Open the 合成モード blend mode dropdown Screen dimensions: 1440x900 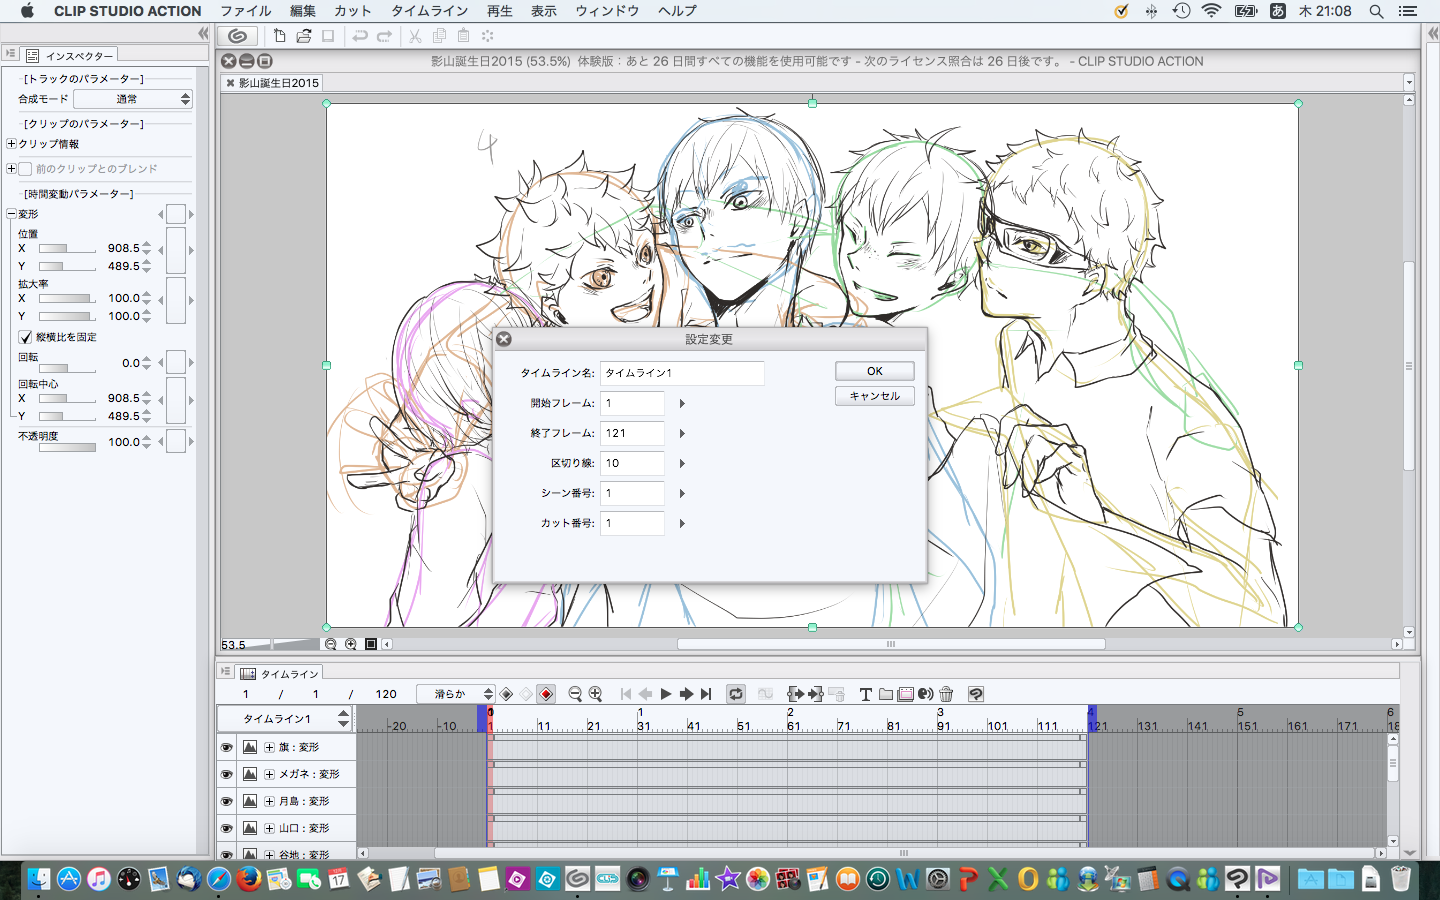coord(132,99)
